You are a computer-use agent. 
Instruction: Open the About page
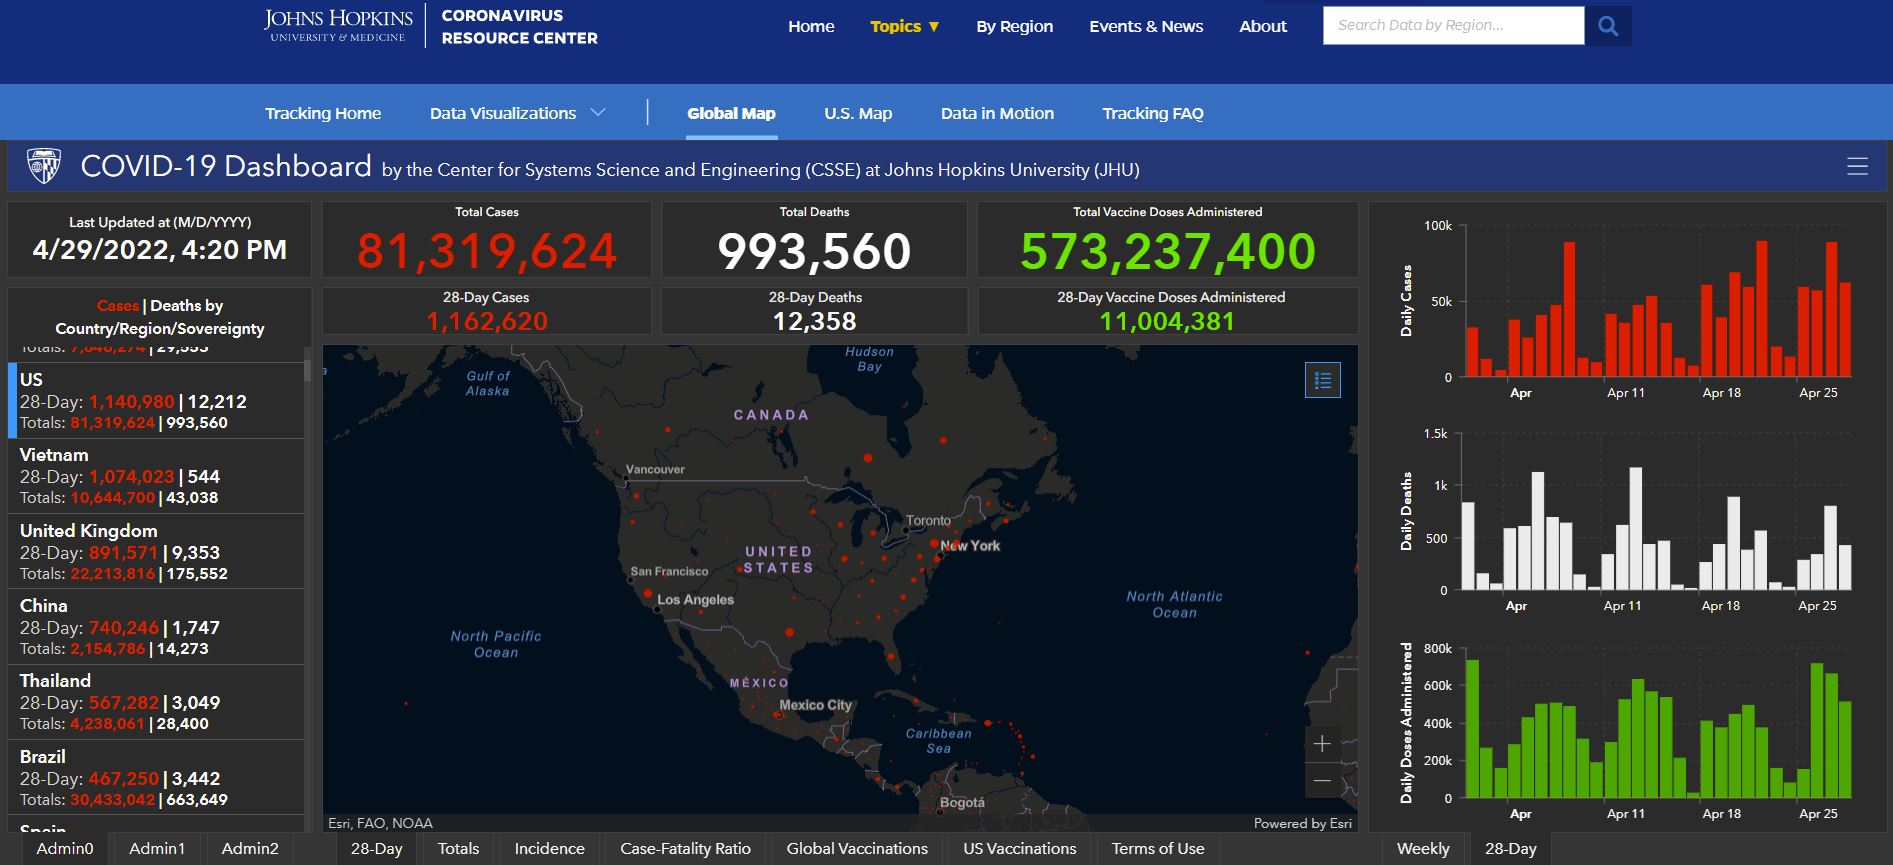point(1263,26)
